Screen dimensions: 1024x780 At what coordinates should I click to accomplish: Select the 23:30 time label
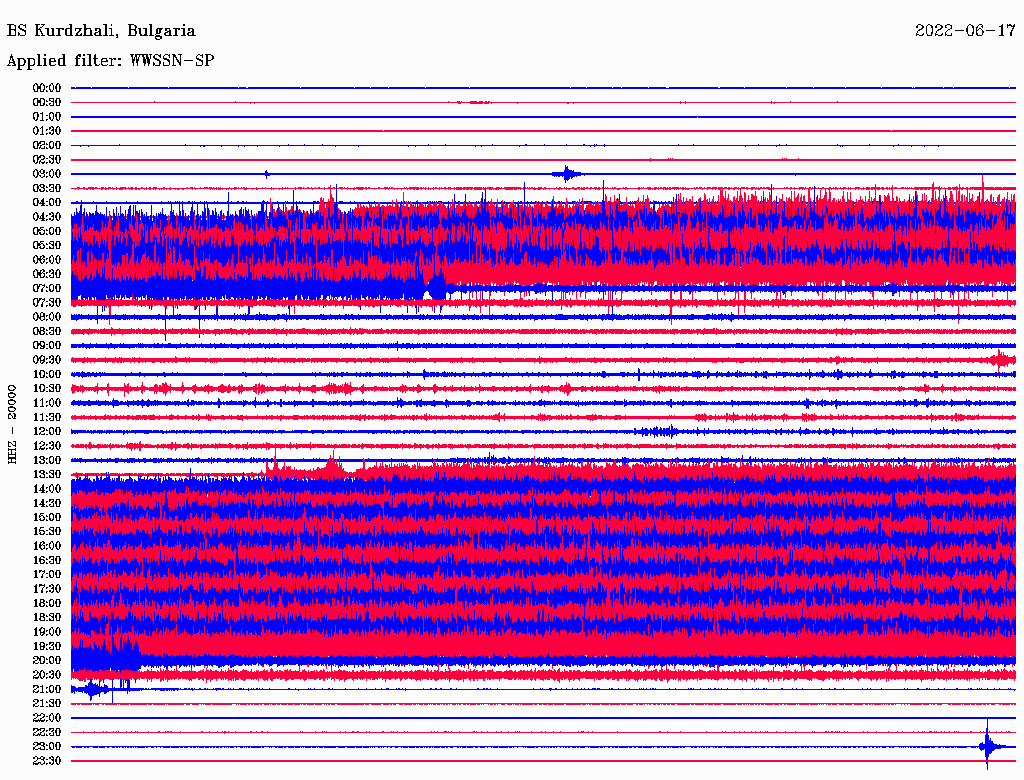(47, 761)
